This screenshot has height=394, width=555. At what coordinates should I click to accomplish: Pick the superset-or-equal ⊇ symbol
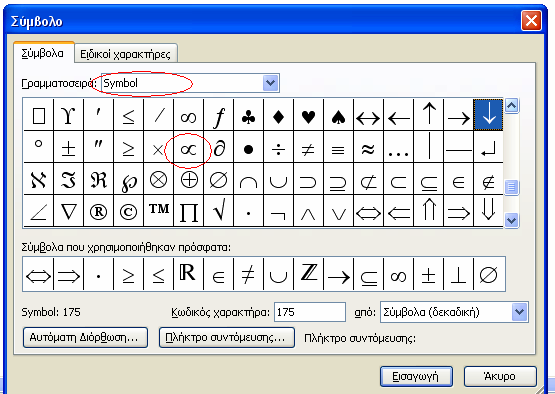click(338, 179)
